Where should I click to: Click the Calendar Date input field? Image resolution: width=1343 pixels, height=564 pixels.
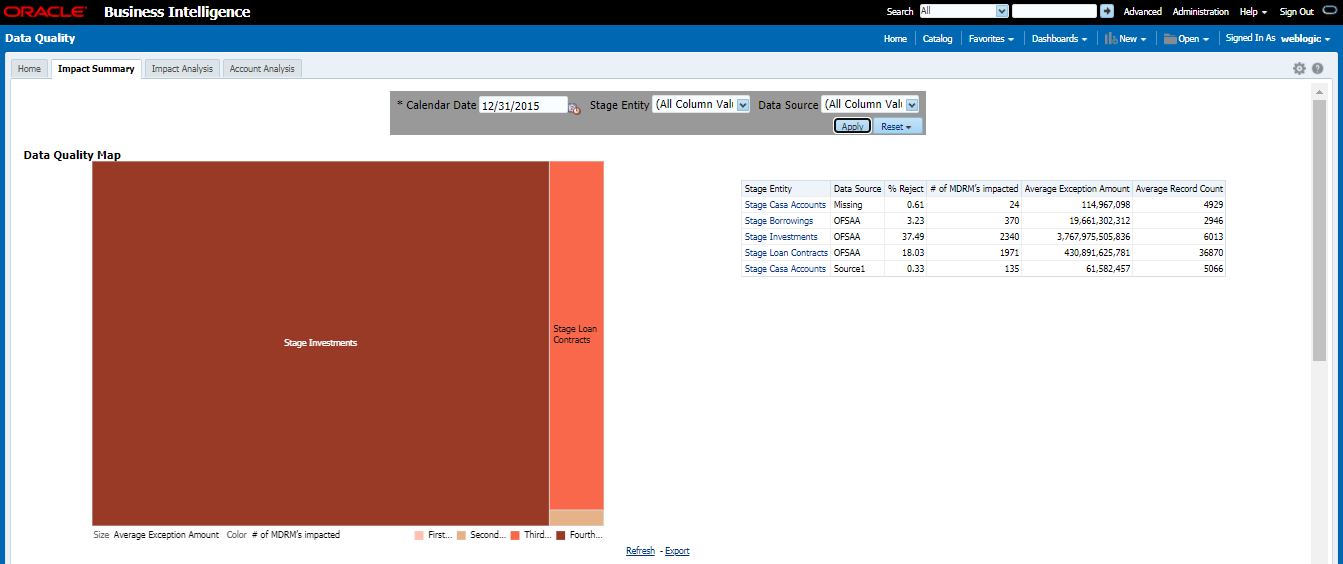523,105
